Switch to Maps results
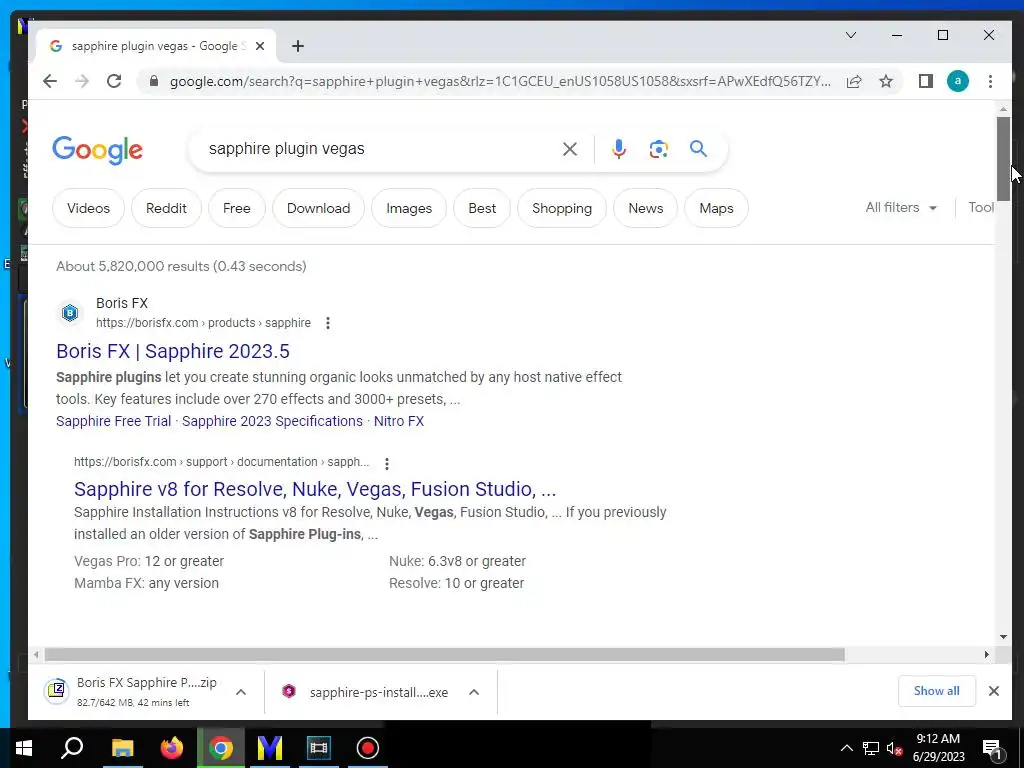 pos(716,208)
